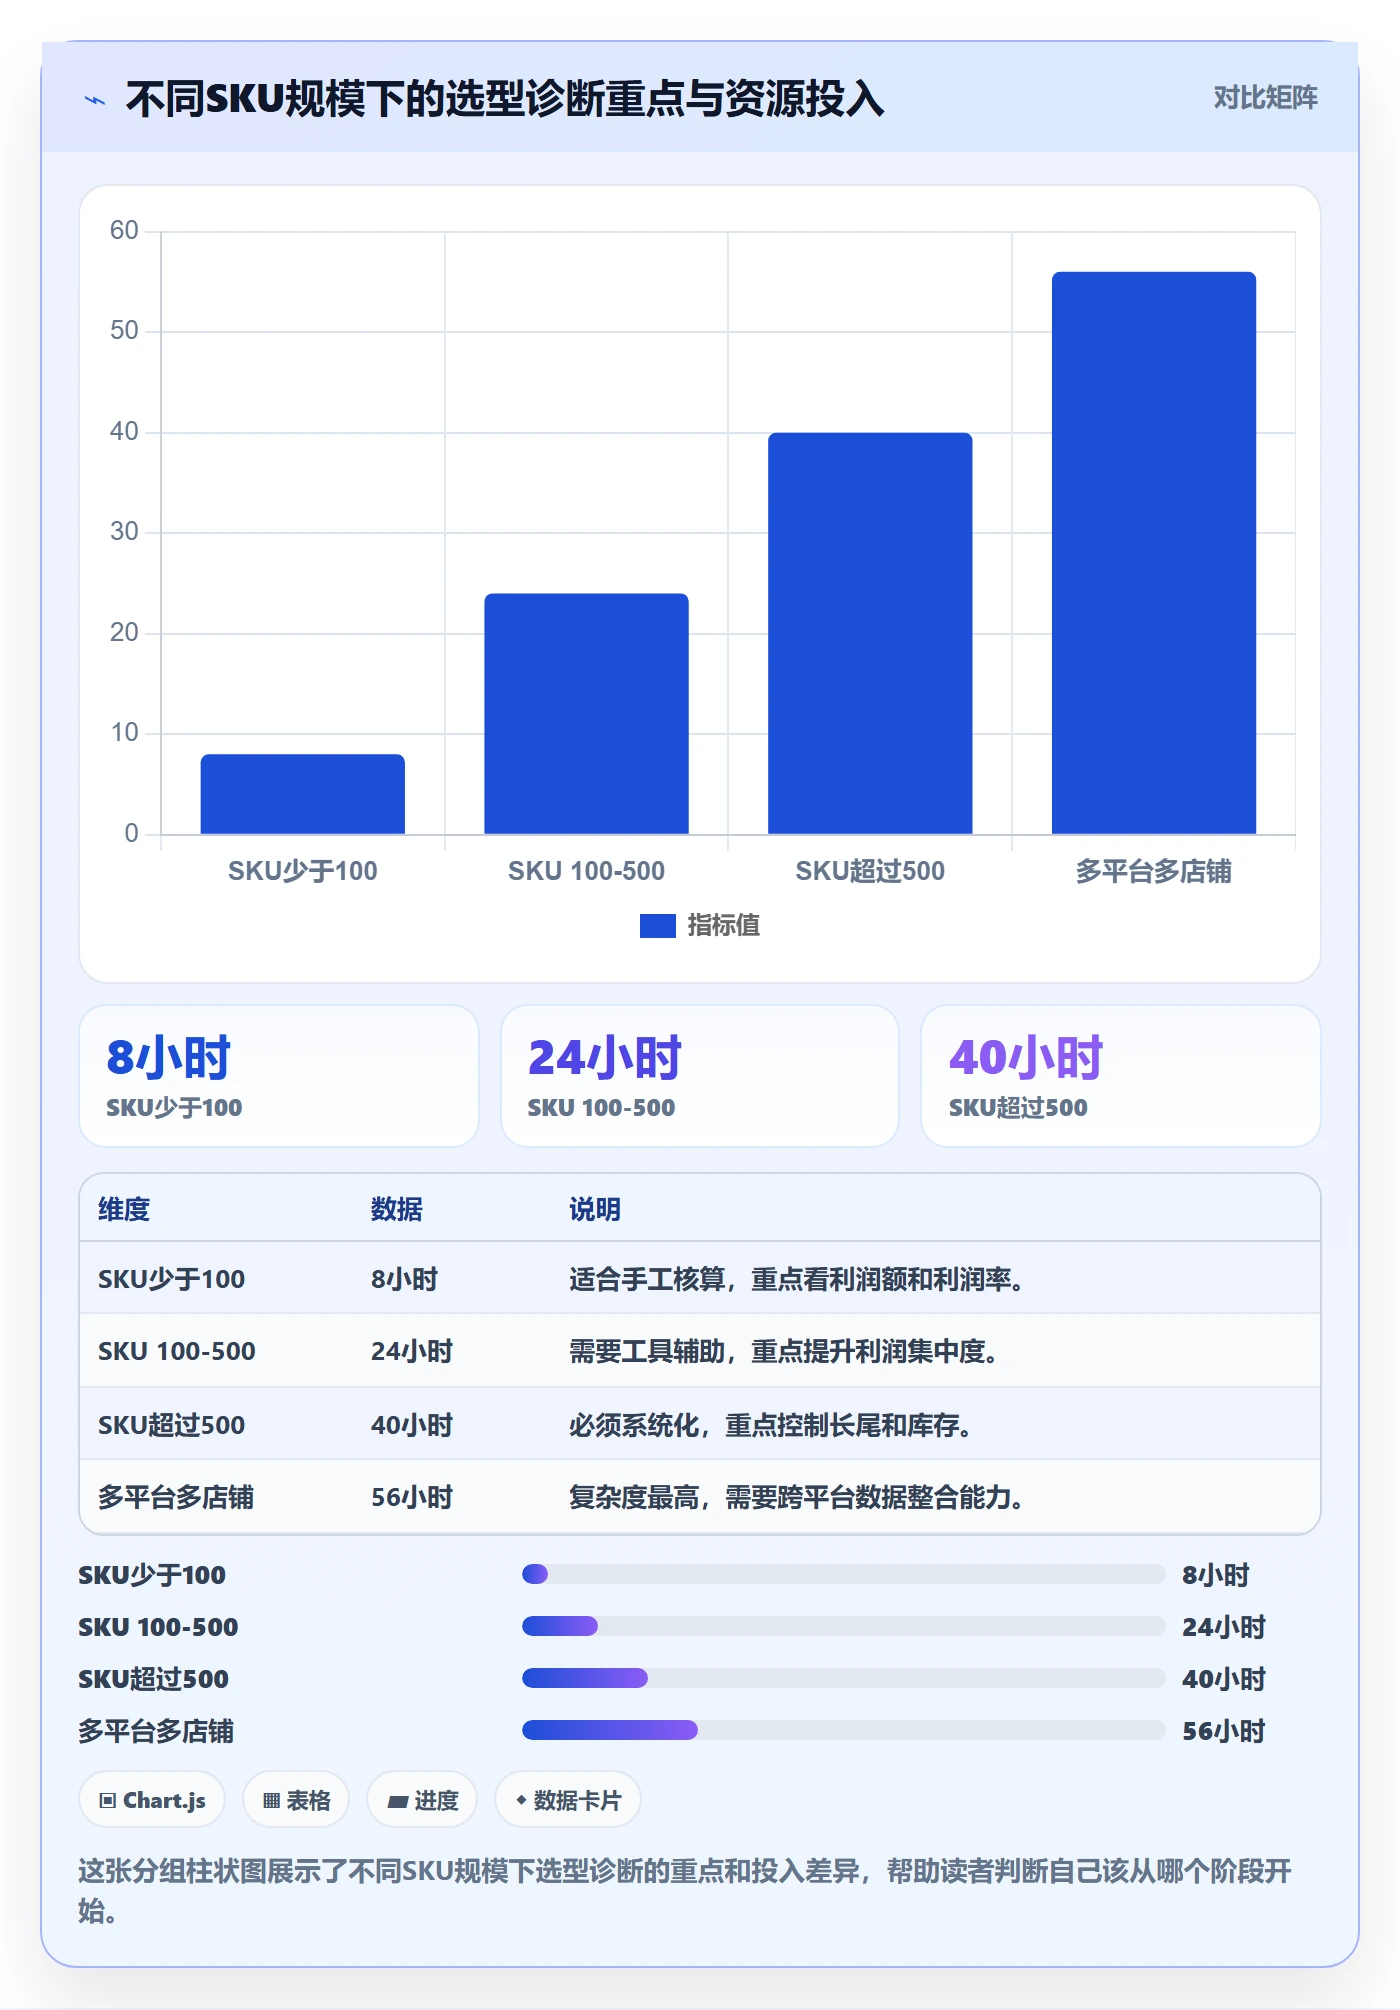Click the "Chart.js" tag chip
This screenshot has width=1400, height=2010.
click(152, 1800)
